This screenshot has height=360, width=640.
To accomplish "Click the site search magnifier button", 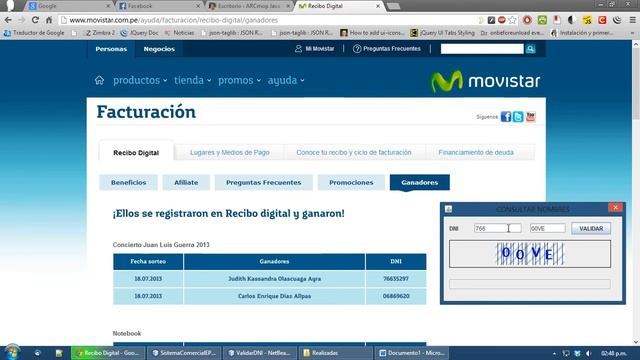I will click(x=531, y=49).
